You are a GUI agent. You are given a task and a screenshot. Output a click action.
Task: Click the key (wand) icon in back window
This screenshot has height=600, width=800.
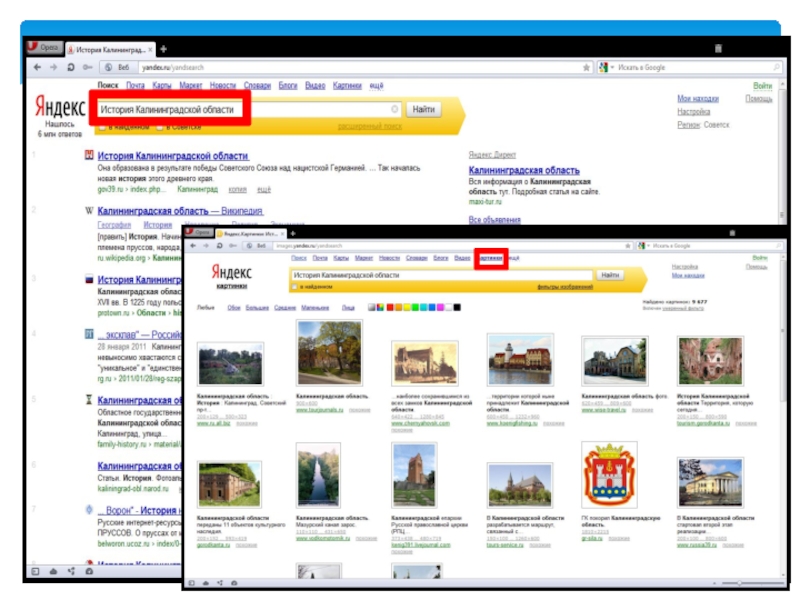(x=88, y=67)
